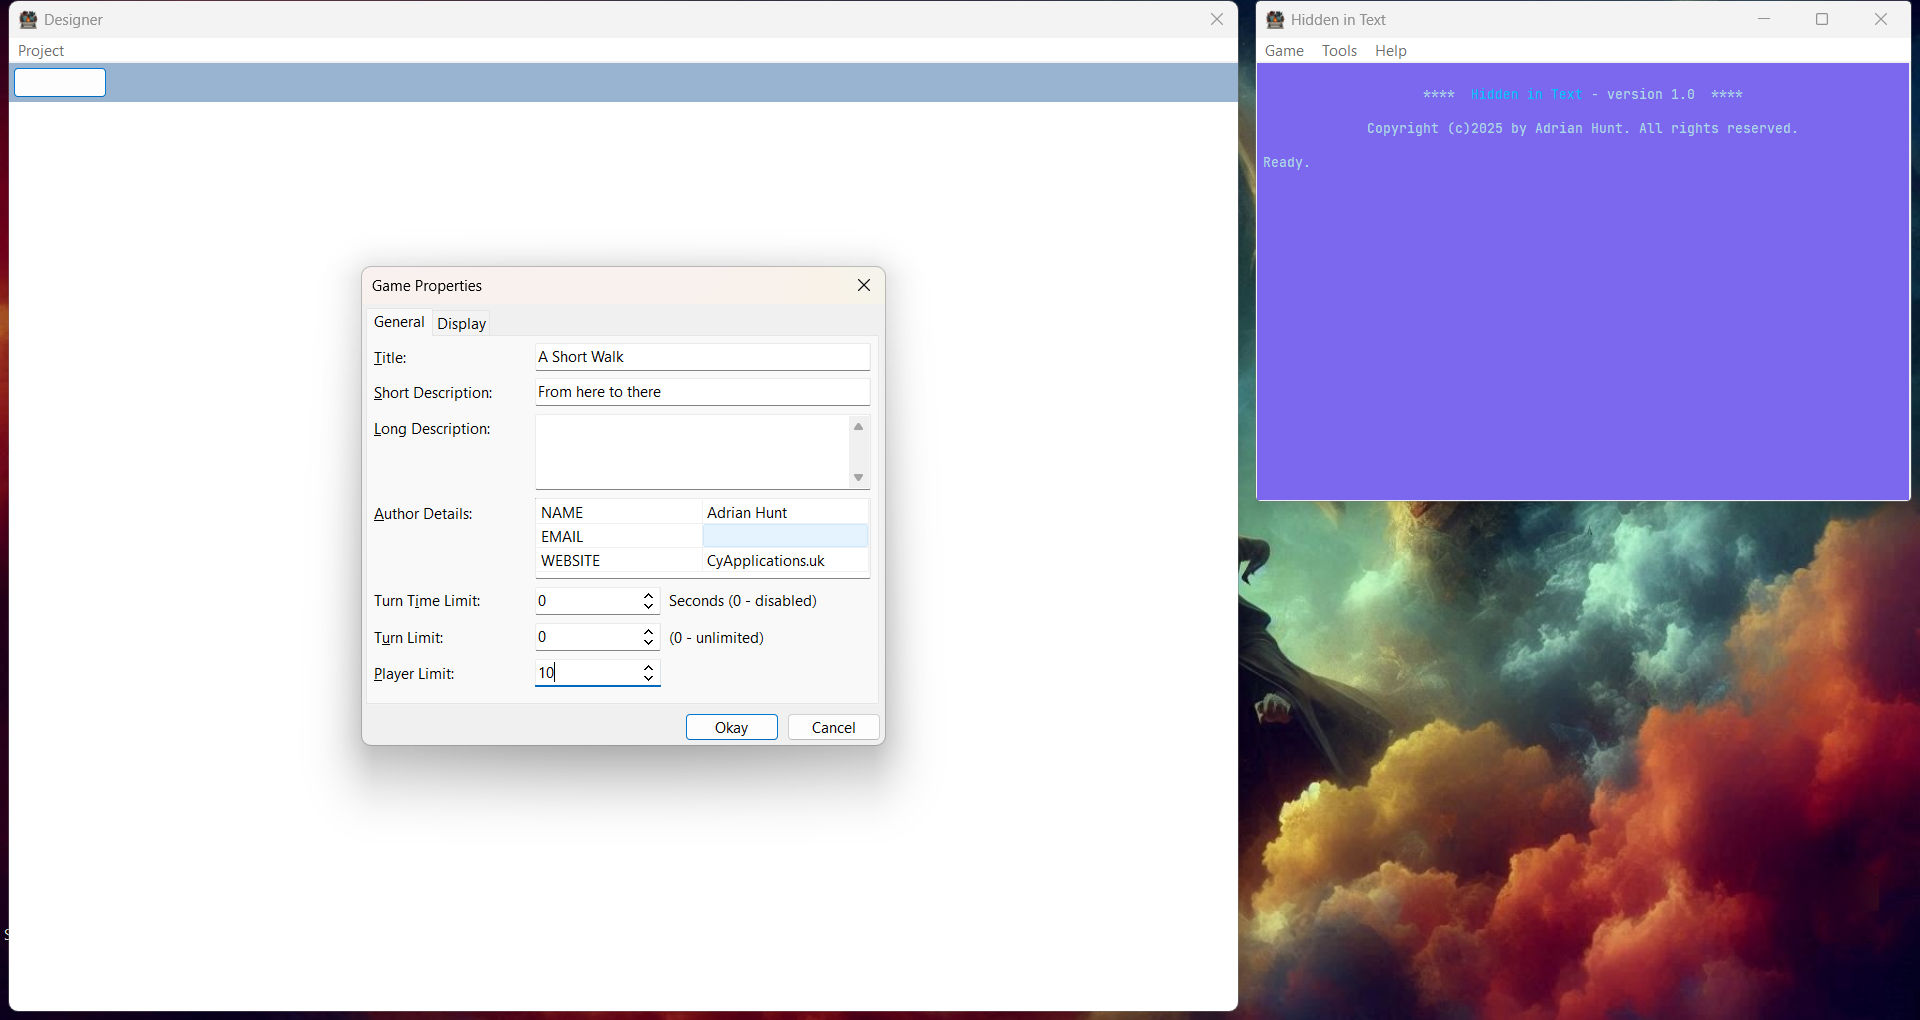This screenshot has width=1920, height=1020.
Task: Open the Game menu
Action: 1284,51
